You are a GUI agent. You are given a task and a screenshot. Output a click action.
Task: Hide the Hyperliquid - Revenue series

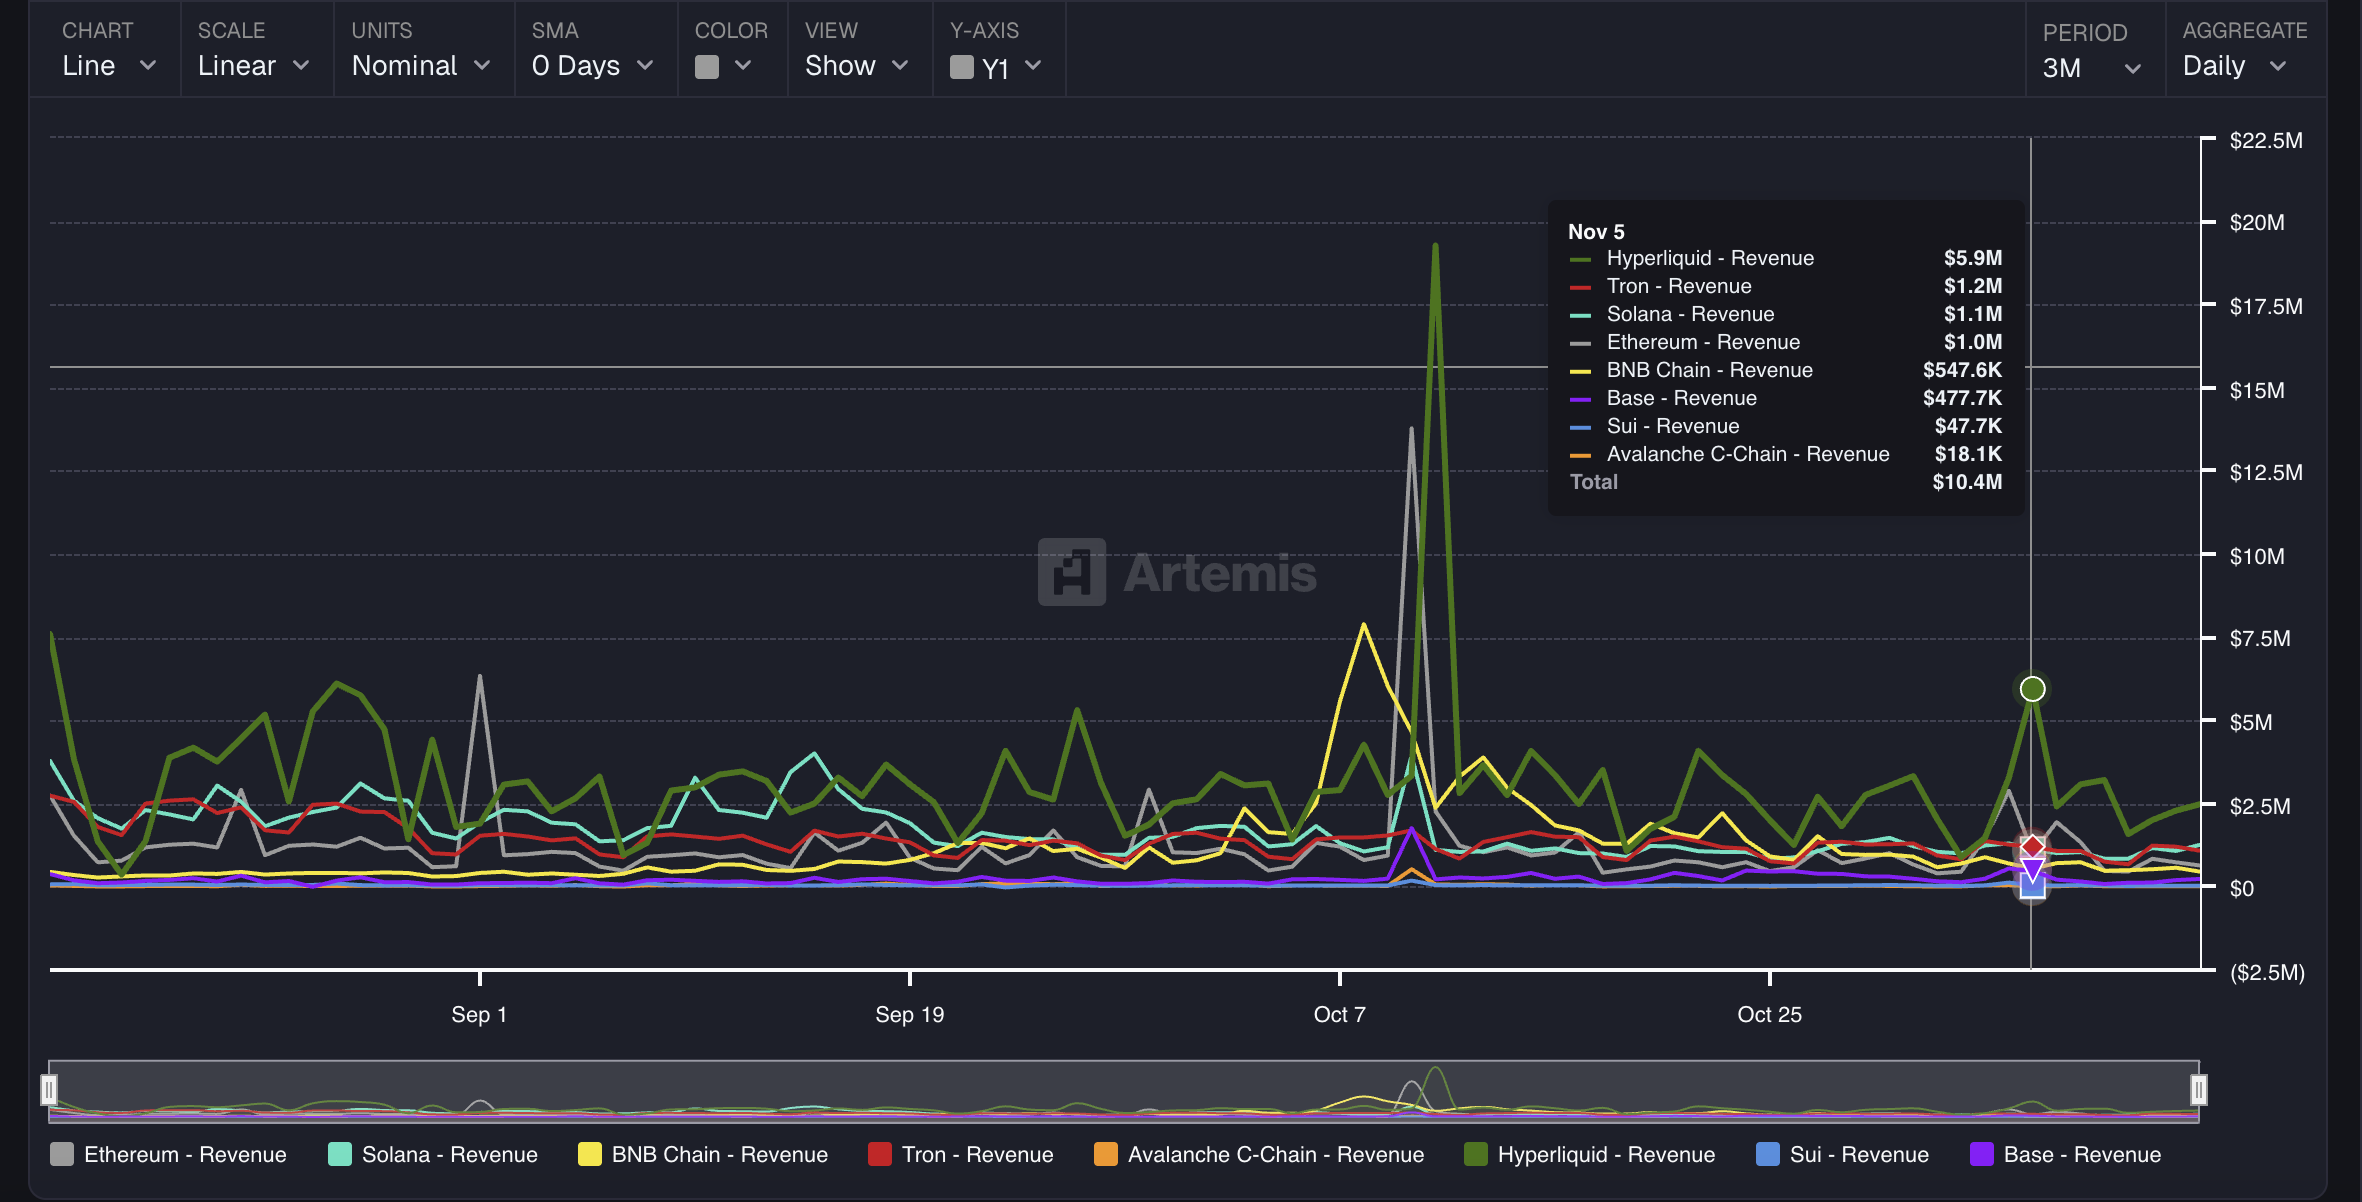1605,1154
